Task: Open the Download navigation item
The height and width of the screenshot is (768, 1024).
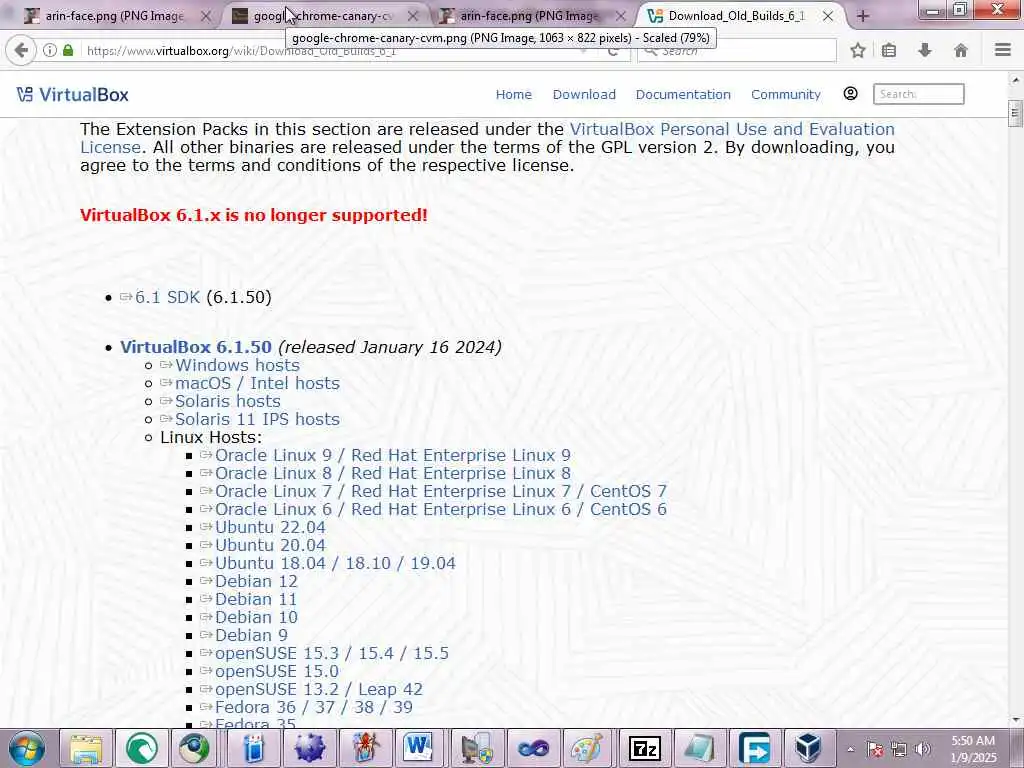Action: 584,94
